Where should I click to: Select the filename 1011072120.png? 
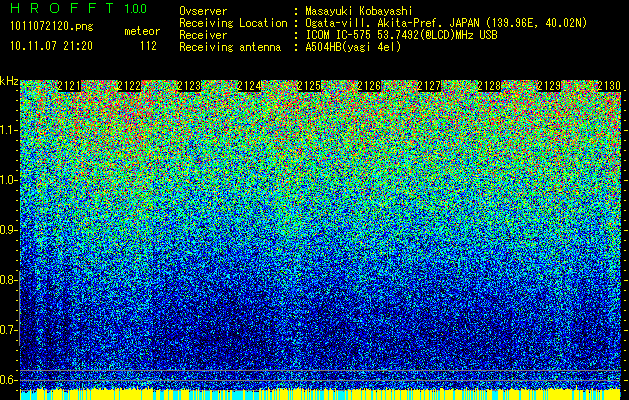(52, 26)
